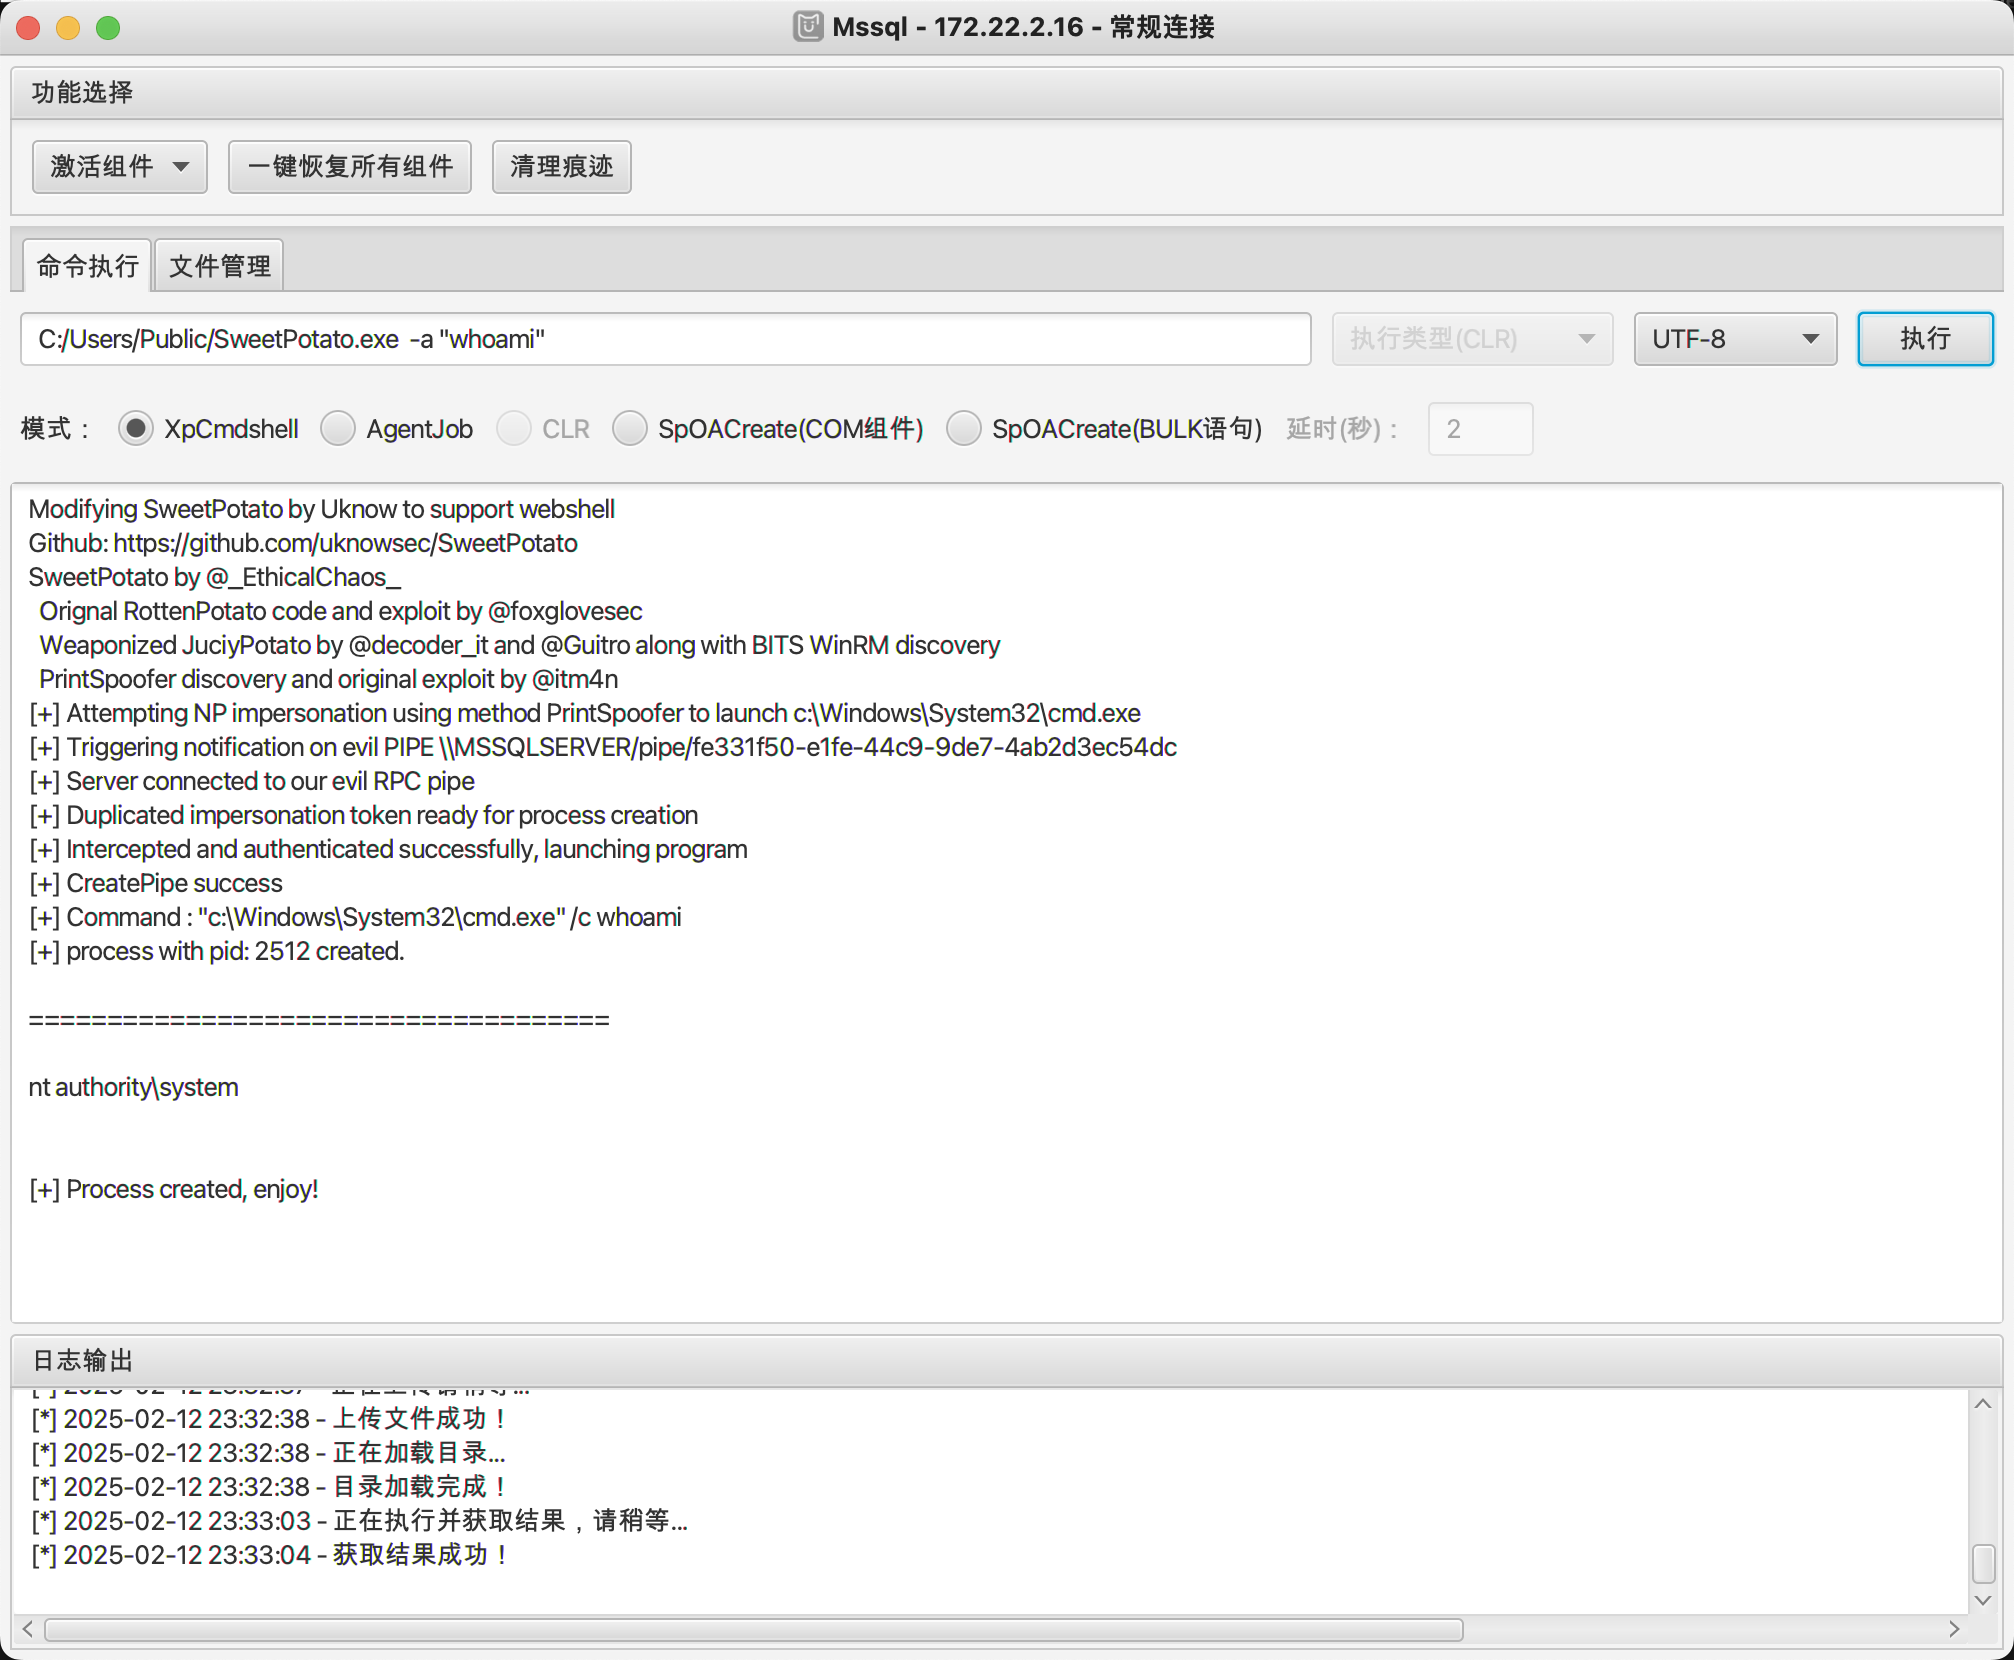Click the horizontal scrollbar right arrow
This screenshot has width=2014, height=1660.
pos(1954,1630)
